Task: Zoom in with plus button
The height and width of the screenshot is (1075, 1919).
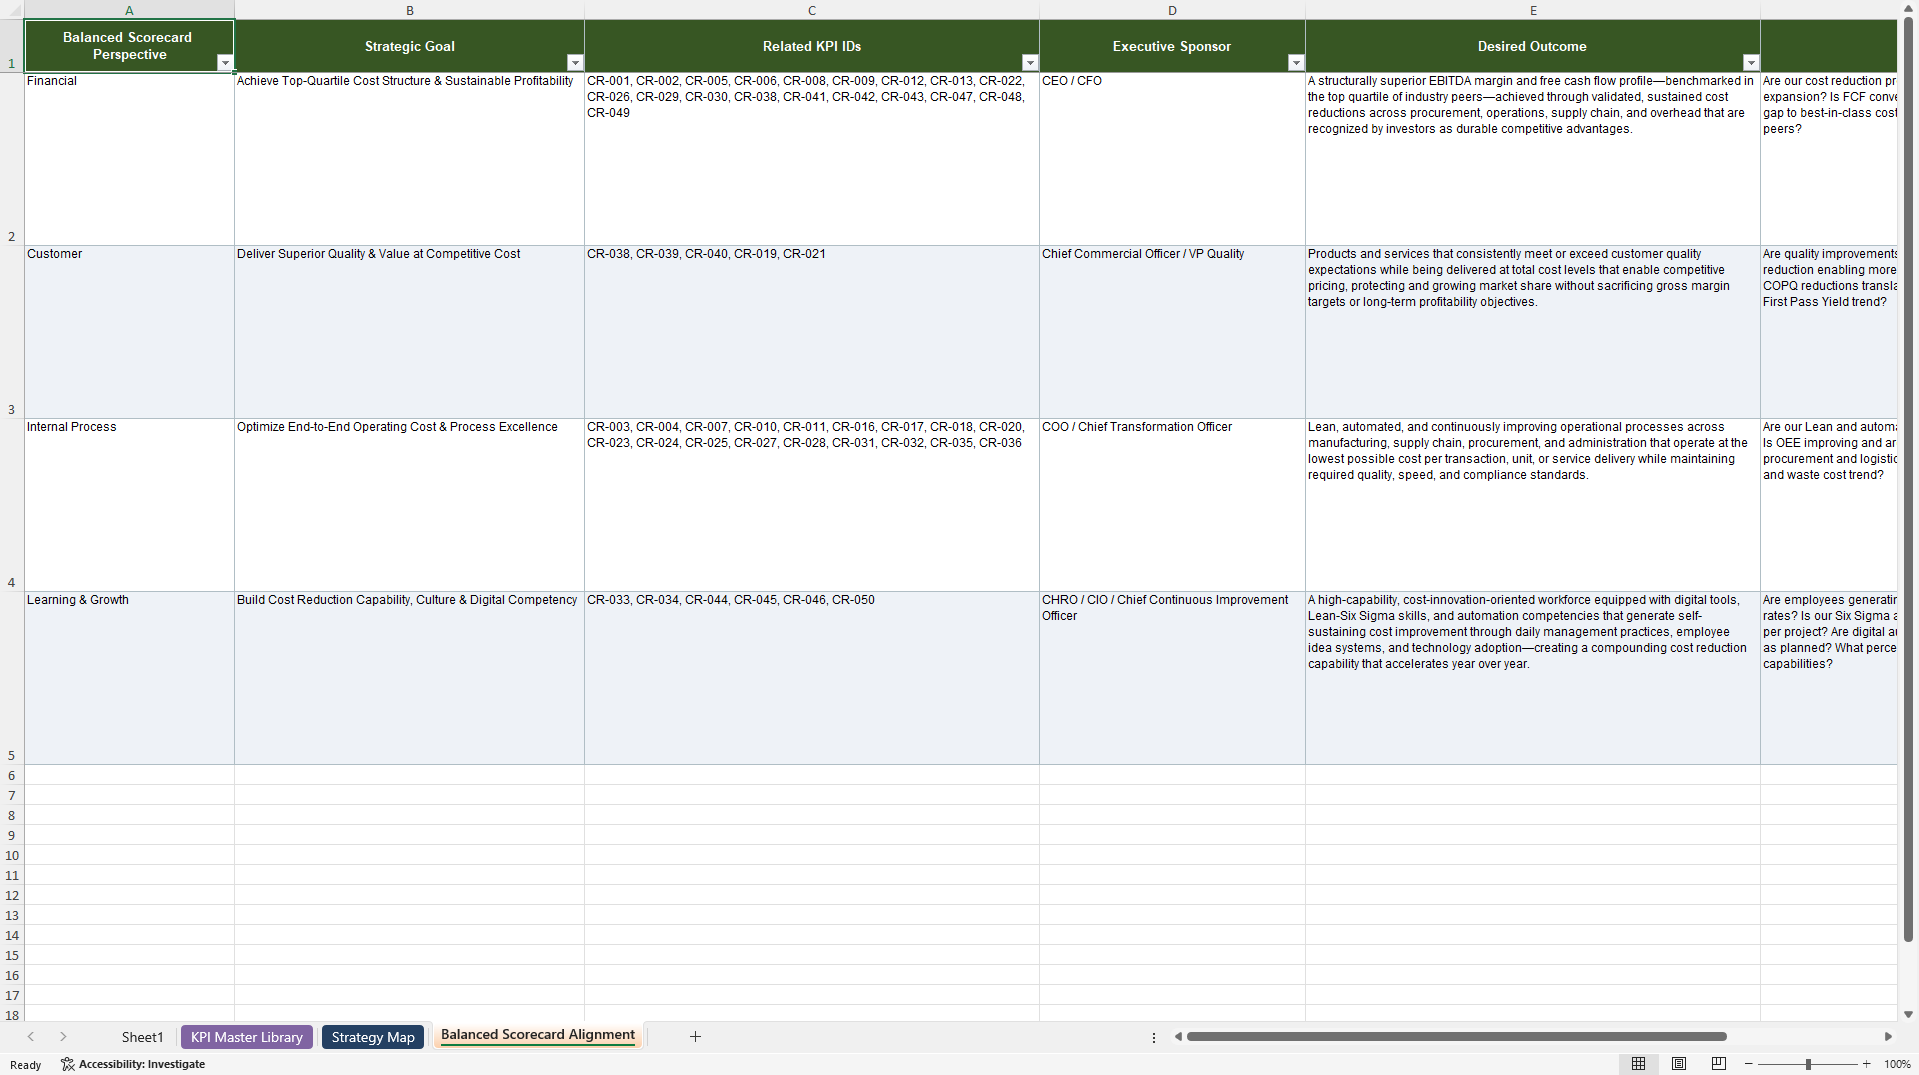Action: pos(1866,1064)
